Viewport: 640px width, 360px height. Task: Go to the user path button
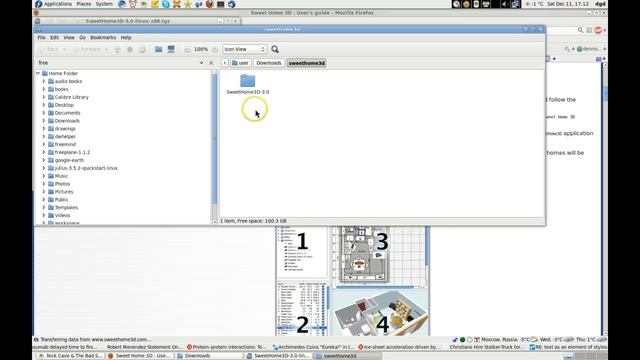pos(240,63)
